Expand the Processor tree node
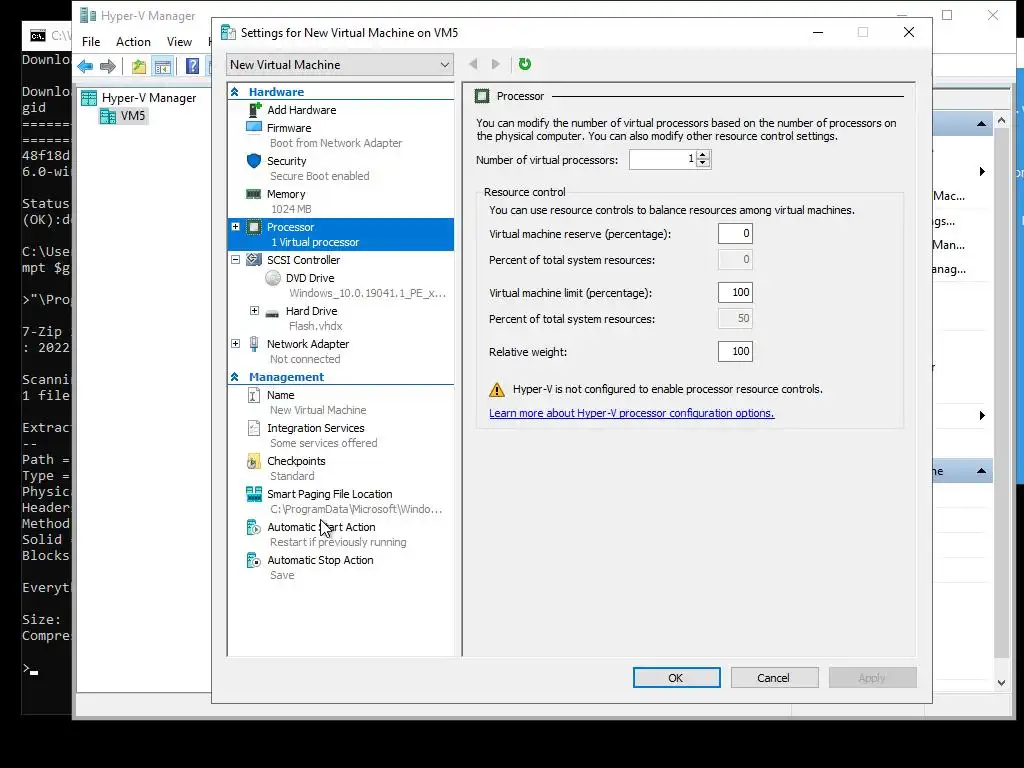1024x768 pixels. [235, 227]
